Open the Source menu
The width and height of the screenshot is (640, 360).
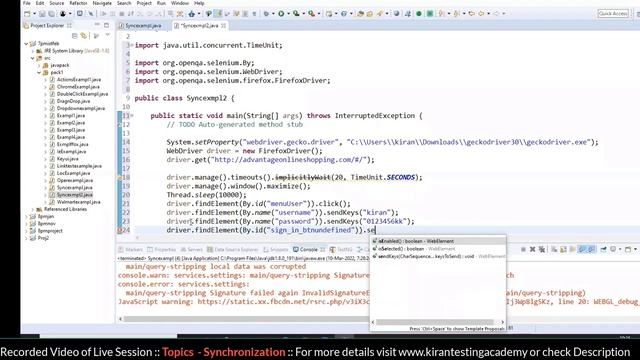[x=57, y=3]
